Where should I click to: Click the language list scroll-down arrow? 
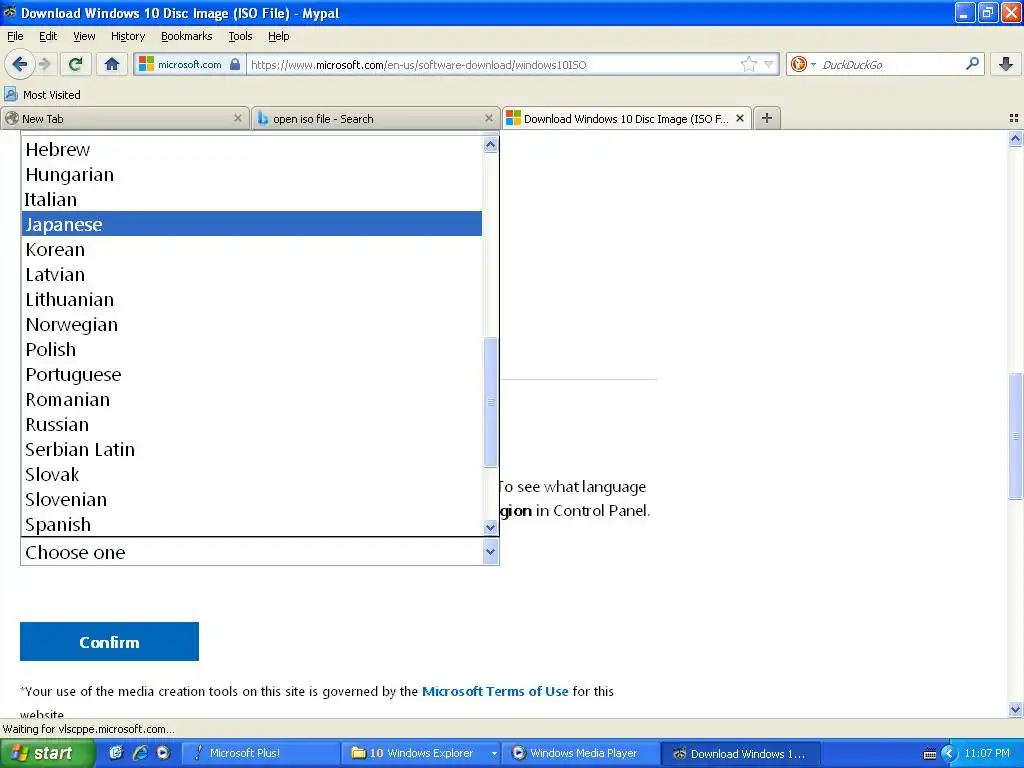pos(490,527)
